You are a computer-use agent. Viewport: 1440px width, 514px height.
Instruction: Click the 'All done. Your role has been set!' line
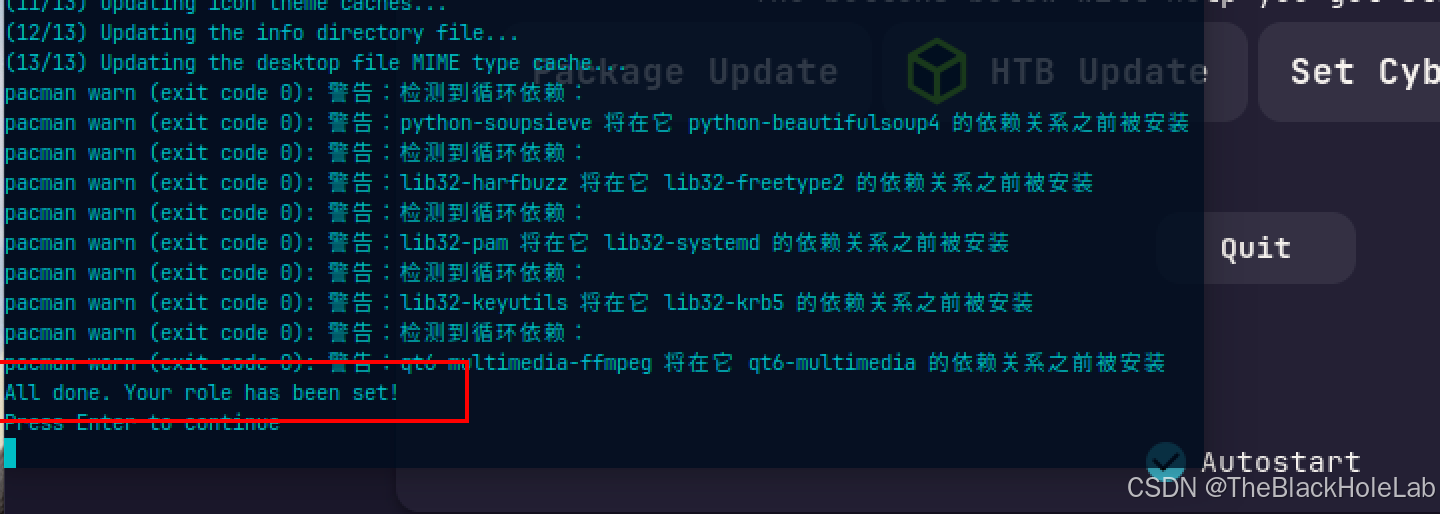[x=202, y=393]
